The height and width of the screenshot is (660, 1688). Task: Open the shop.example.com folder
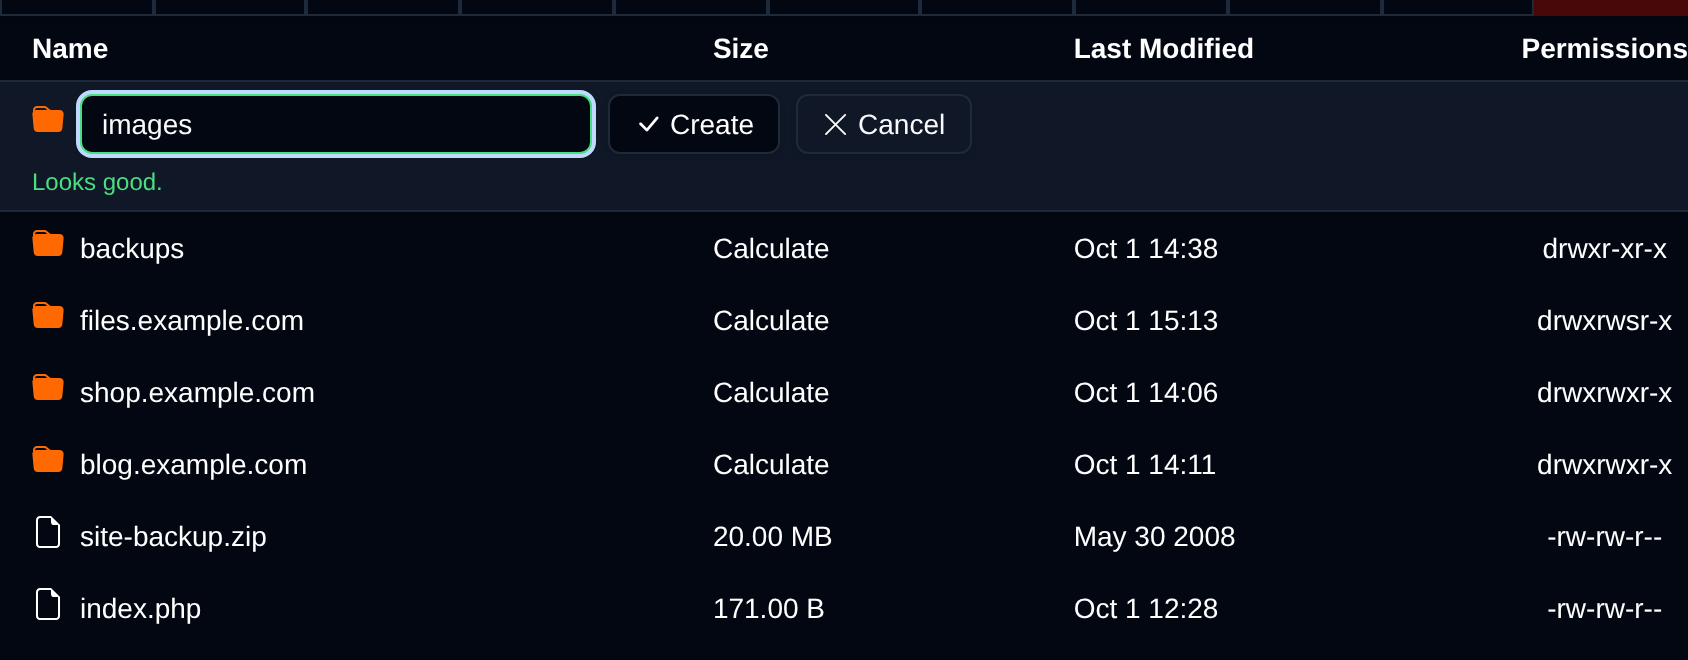click(197, 393)
